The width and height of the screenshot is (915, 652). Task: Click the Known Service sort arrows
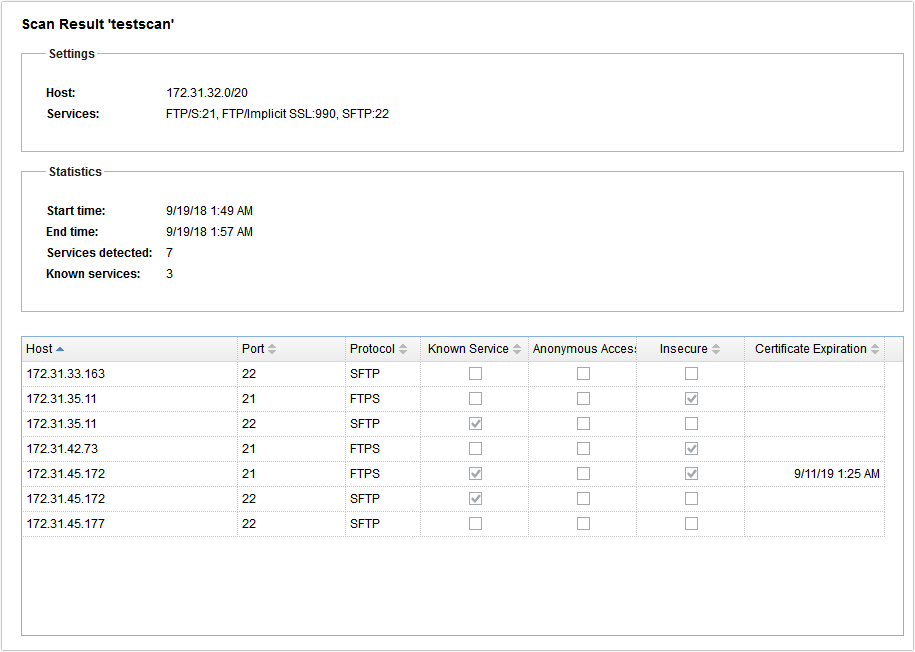[517, 348]
